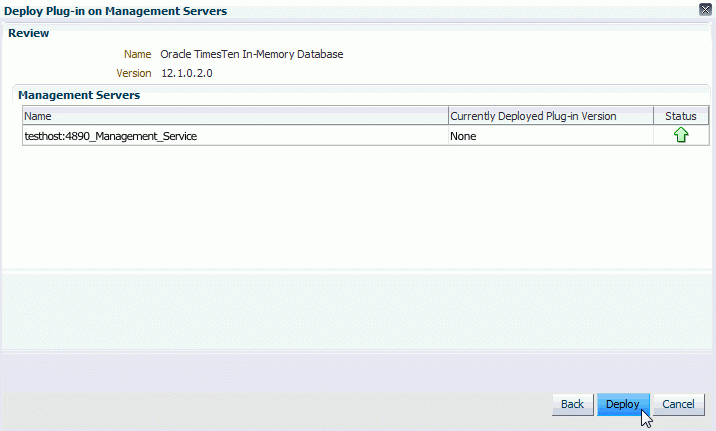
Task: Click the Name column header
Action: tap(235, 116)
